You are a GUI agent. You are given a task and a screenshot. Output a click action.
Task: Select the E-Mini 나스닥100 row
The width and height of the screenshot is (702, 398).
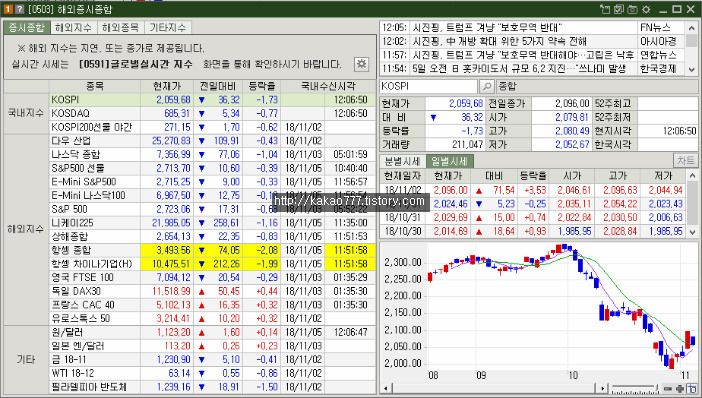[x=212, y=195]
